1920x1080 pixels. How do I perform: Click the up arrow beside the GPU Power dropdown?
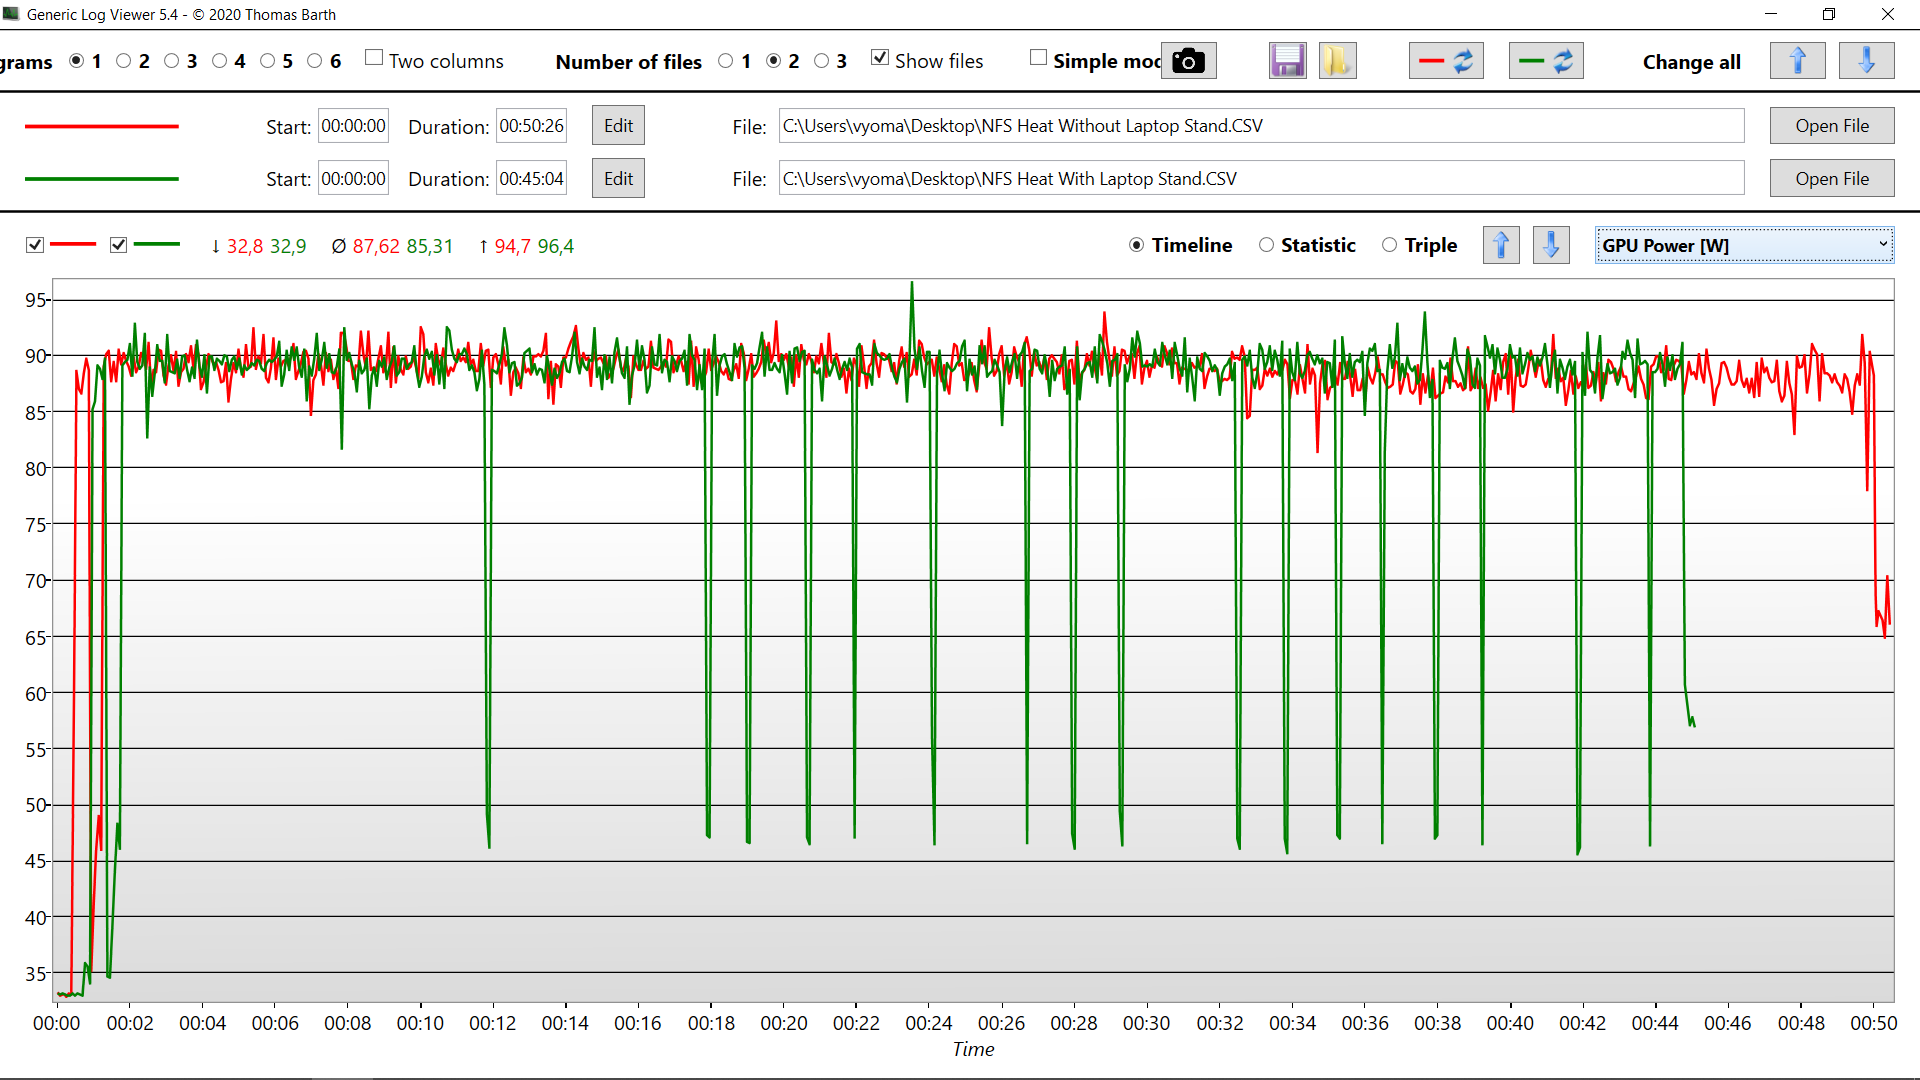point(1501,245)
